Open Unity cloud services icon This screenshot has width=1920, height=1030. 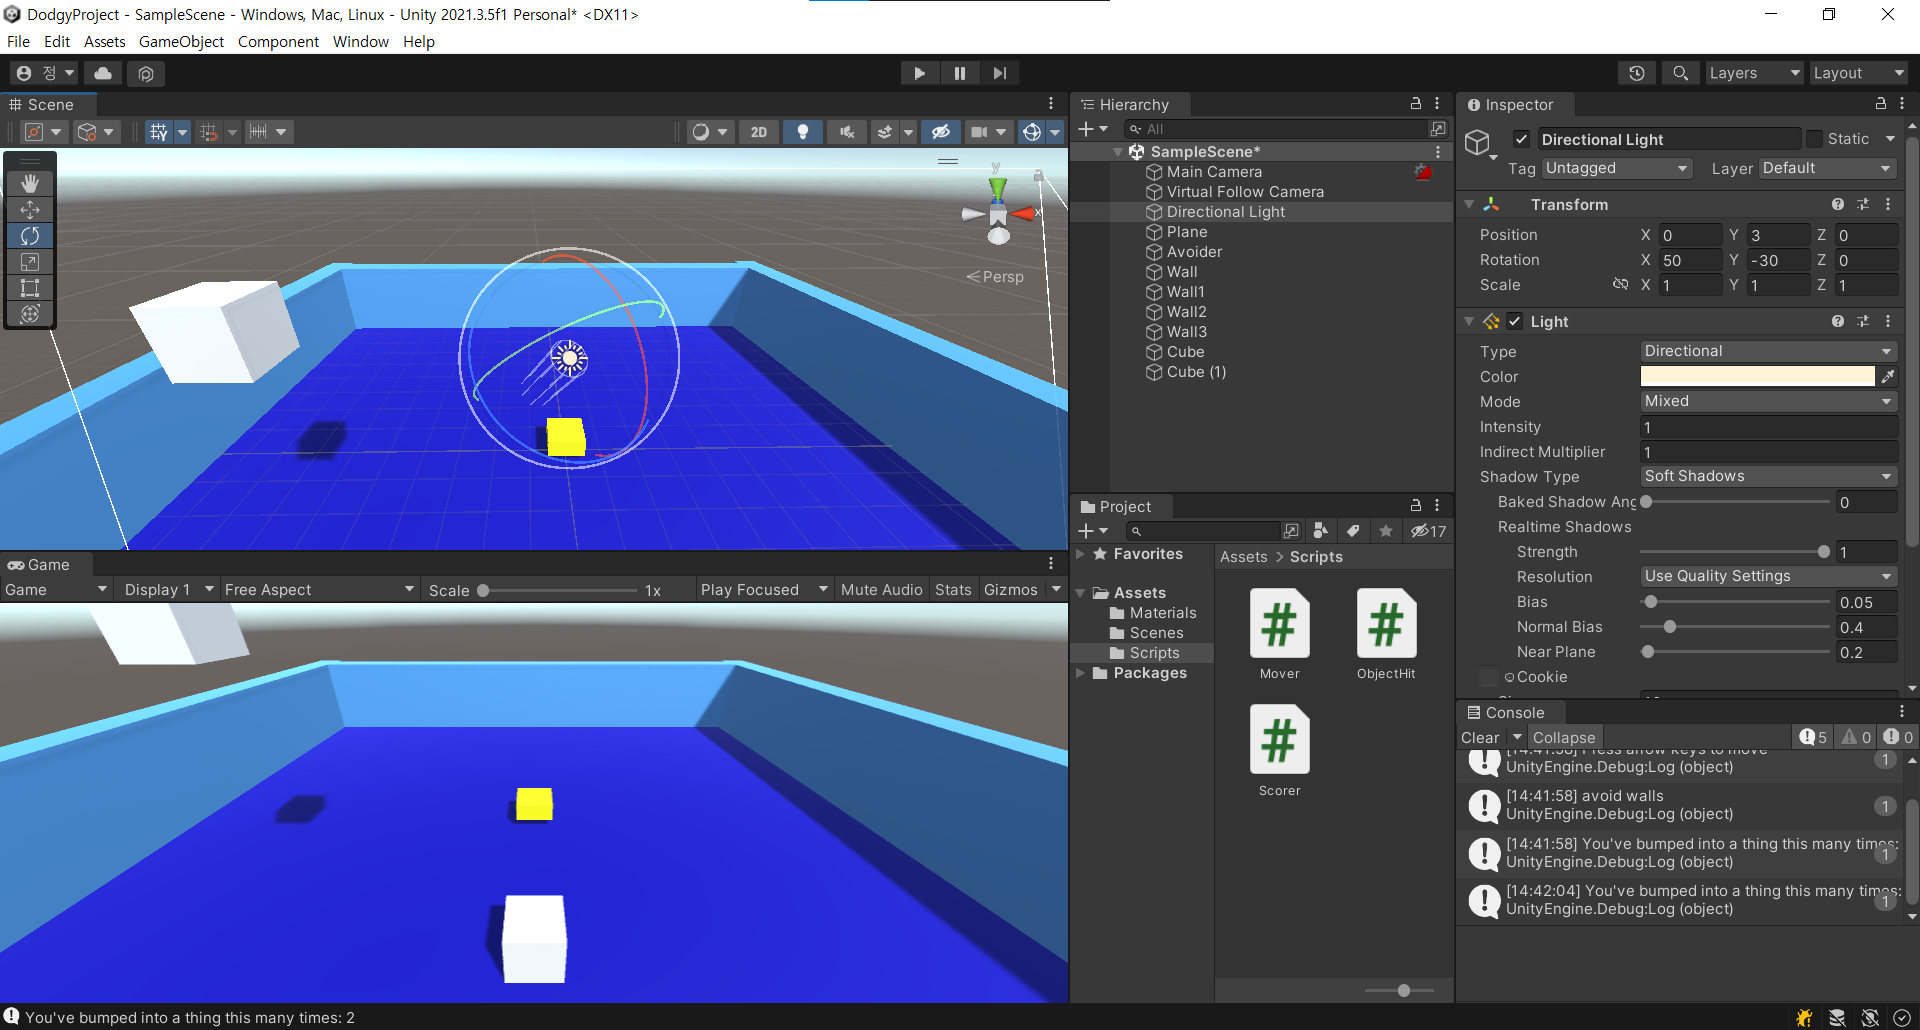103,73
